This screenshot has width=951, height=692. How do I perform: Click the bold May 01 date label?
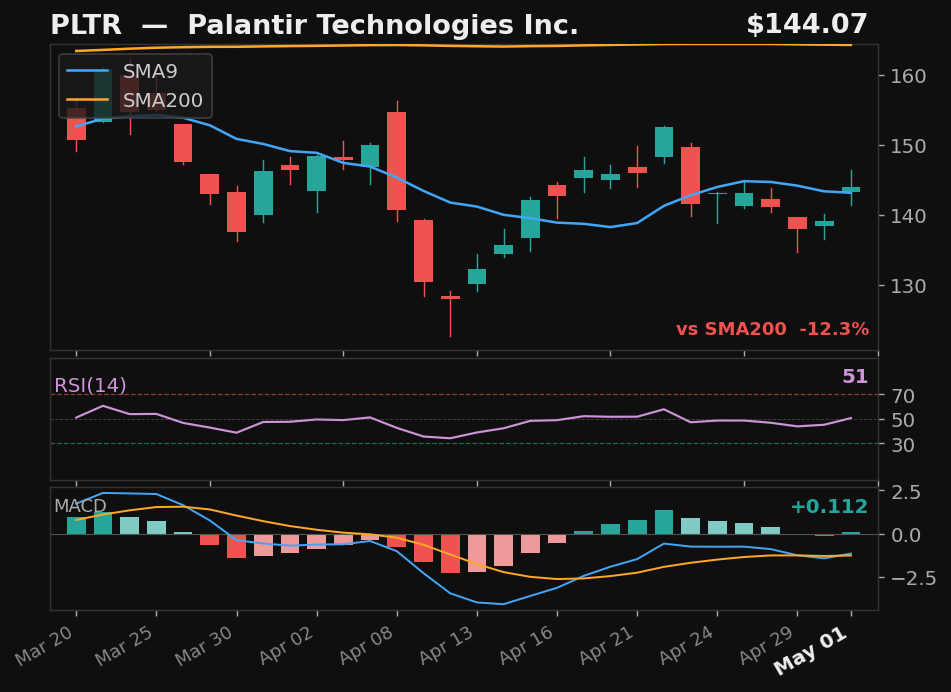coord(811,650)
